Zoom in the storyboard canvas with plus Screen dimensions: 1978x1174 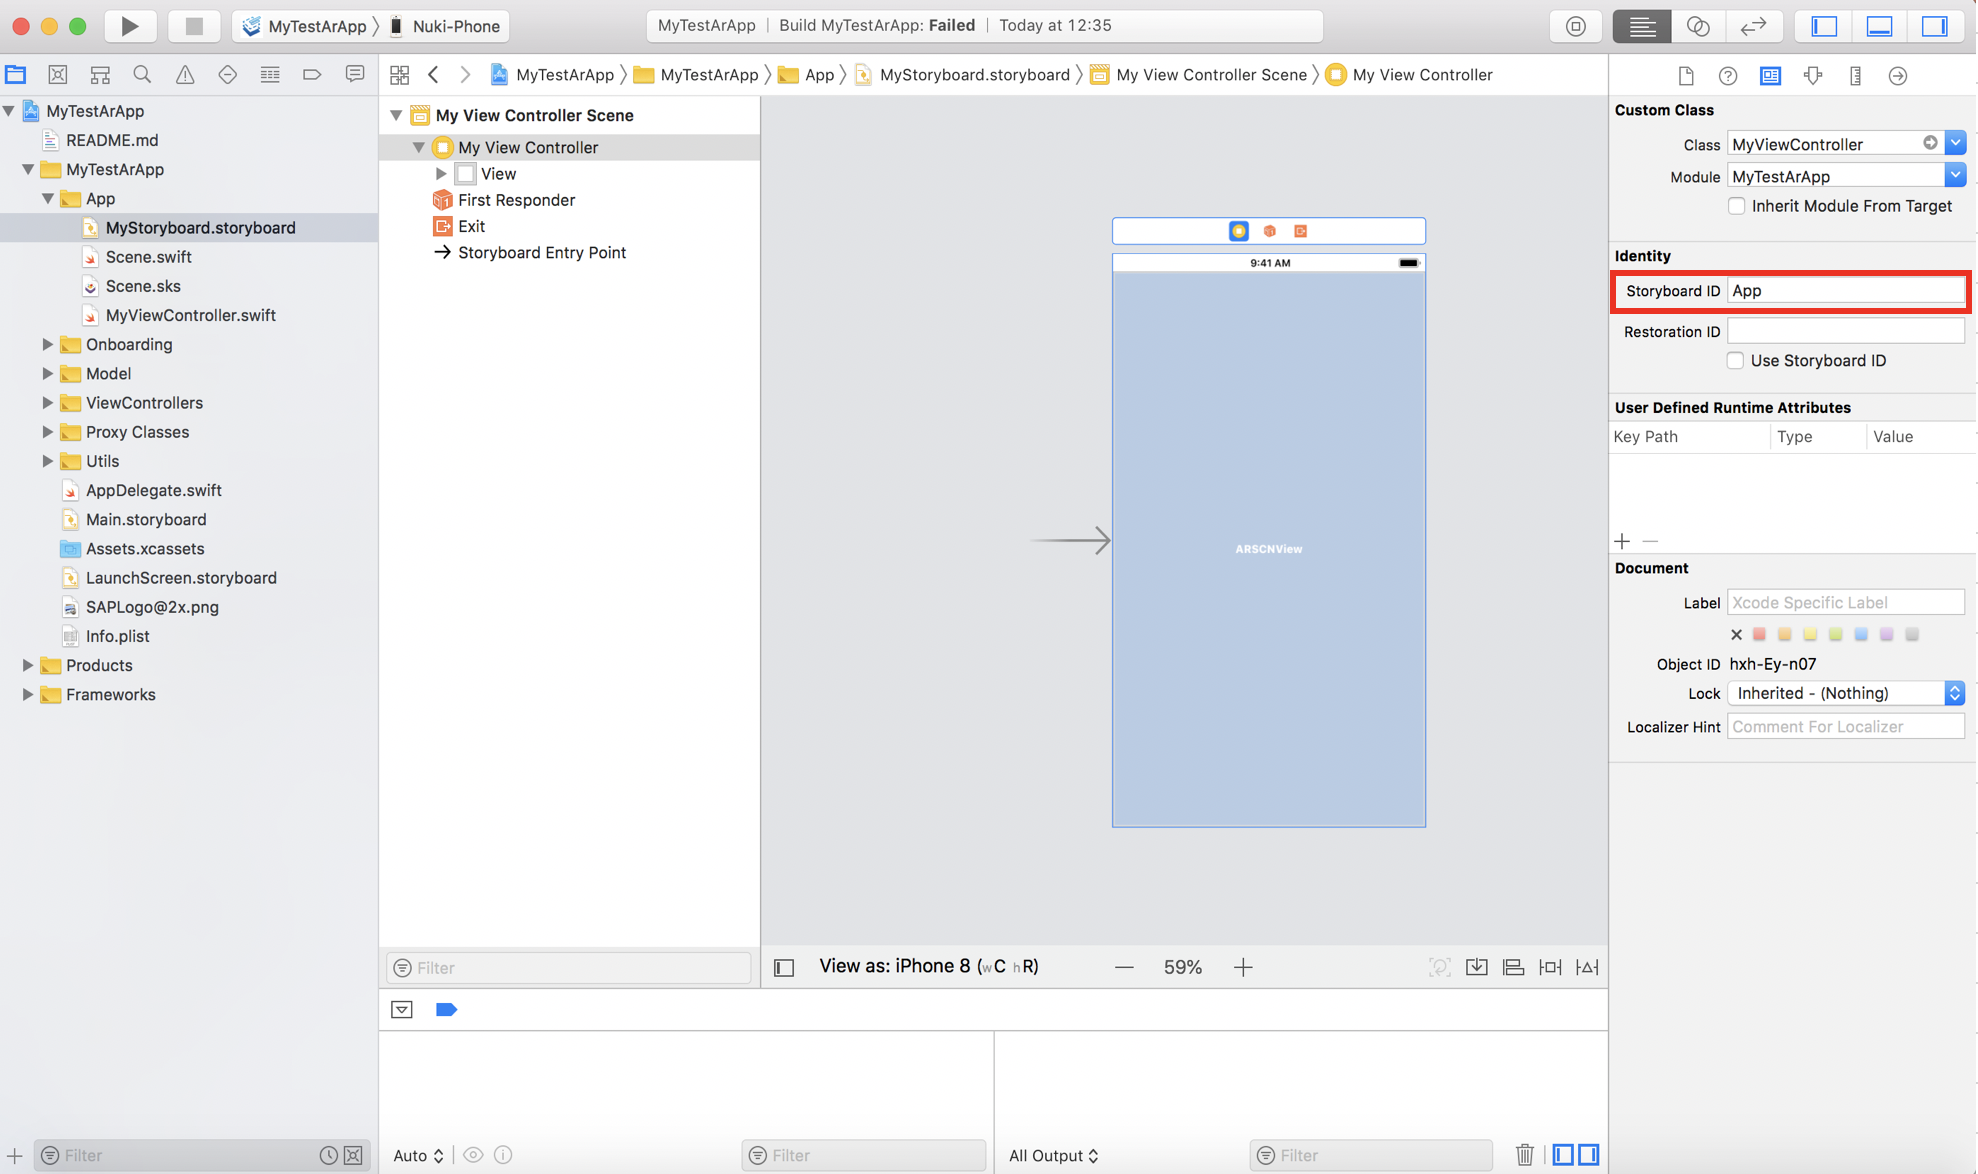coord(1242,967)
